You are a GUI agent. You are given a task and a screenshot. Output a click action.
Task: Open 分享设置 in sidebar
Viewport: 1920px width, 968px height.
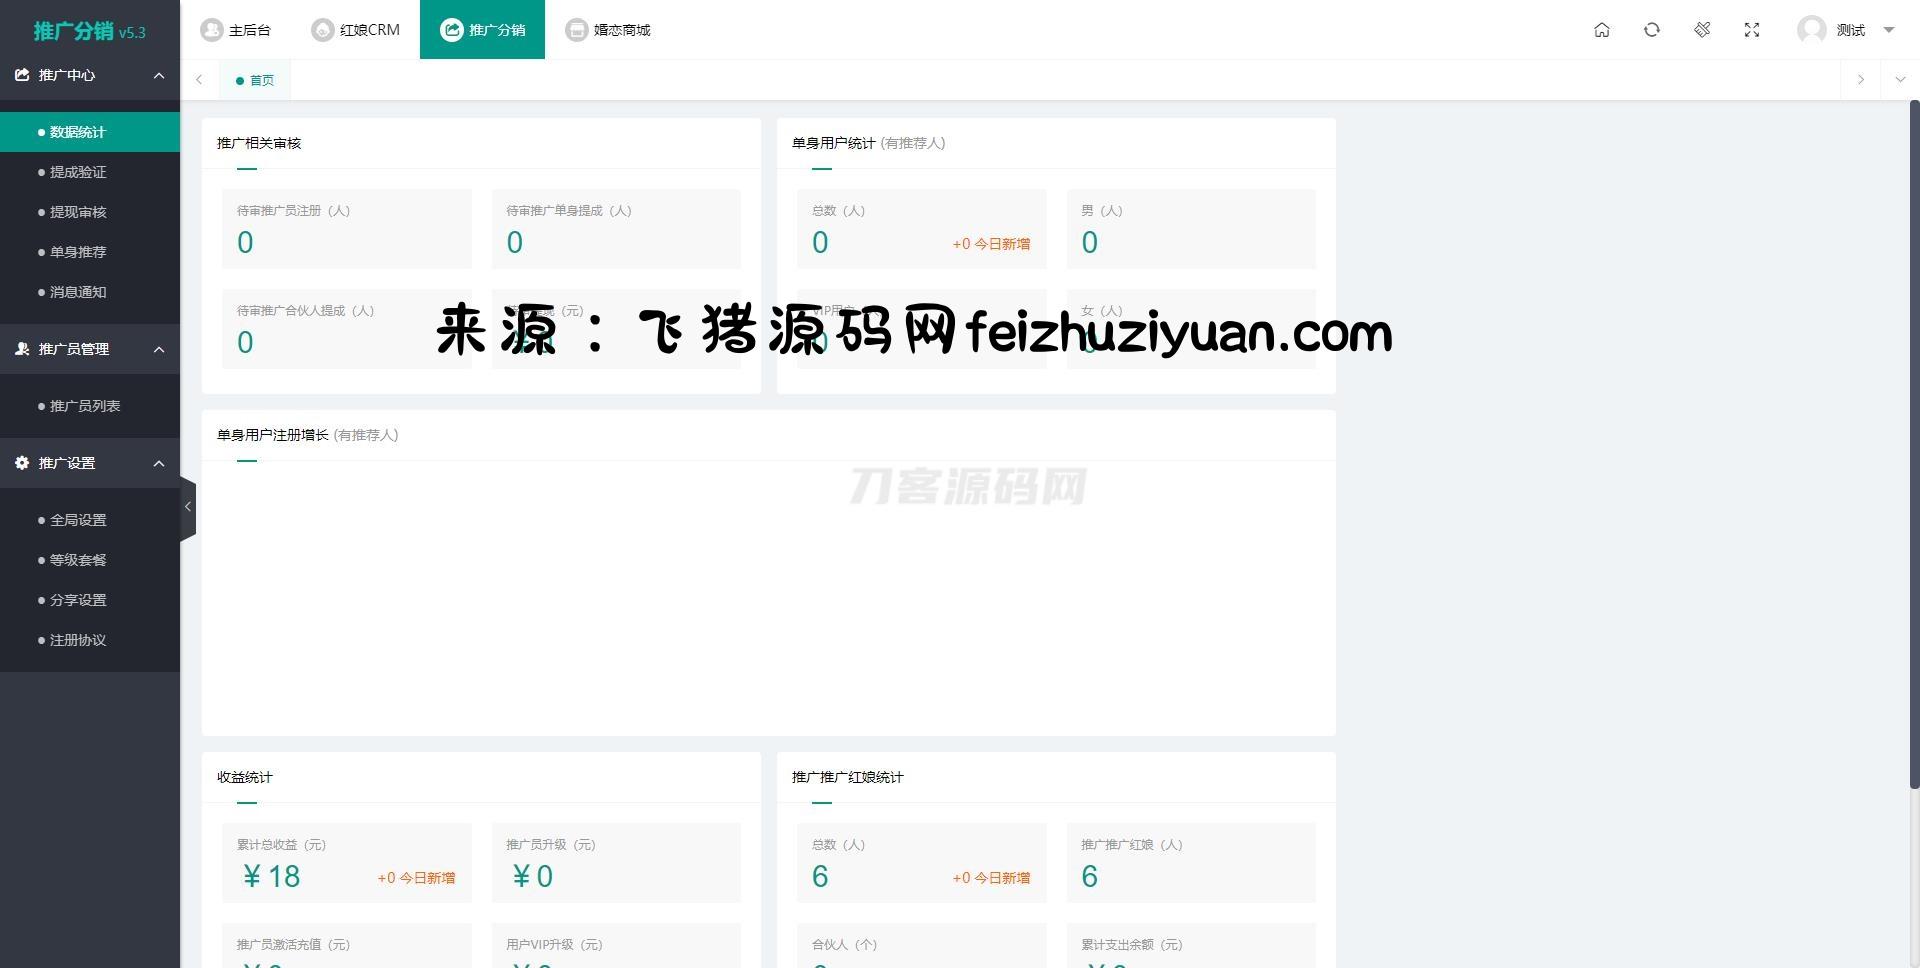point(90,600)
